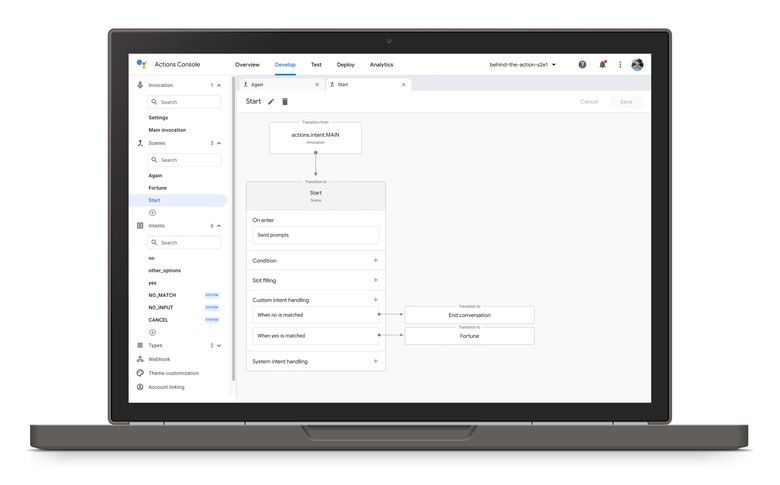Open the Analytics tab
Image resolution: width=780 pixels, height=485 pixels.
pos(381,65)
